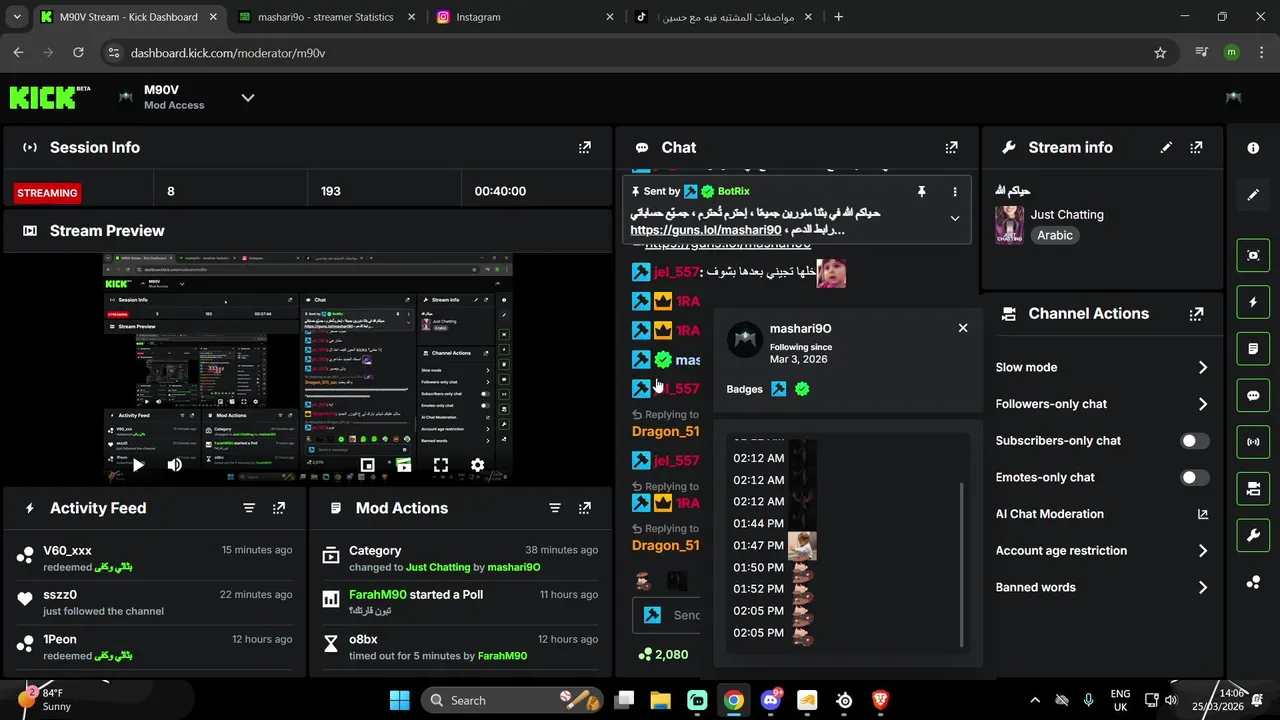Click the user card message history scrollbar
Screen dimensions: 1280x720
[x=962, y=563]
